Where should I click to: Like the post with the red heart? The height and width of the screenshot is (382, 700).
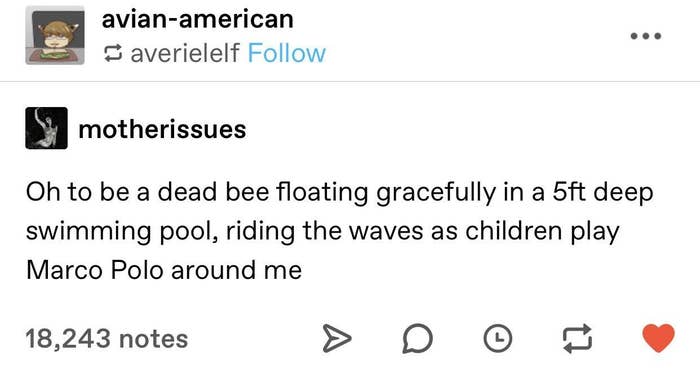(x=658, y=338)
